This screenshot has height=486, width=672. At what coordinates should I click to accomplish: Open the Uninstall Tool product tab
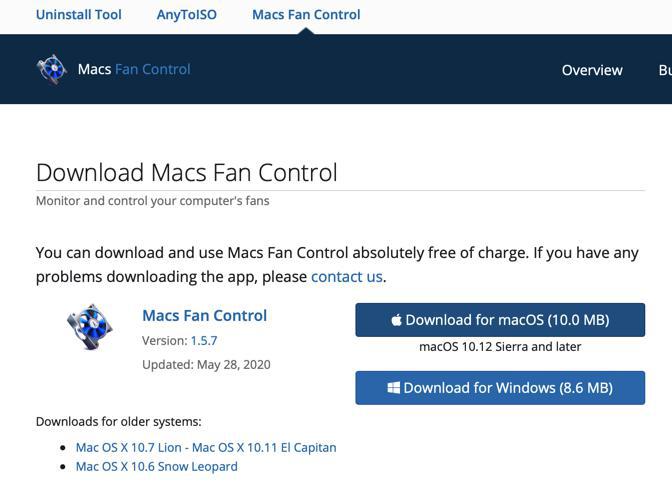(x=79, y=15)
